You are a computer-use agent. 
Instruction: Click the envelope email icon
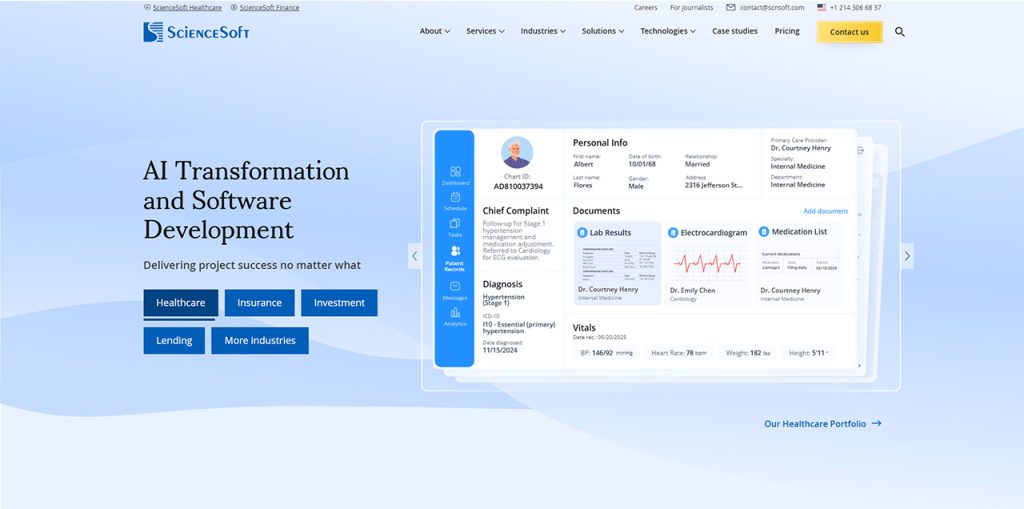pos(730,8)
